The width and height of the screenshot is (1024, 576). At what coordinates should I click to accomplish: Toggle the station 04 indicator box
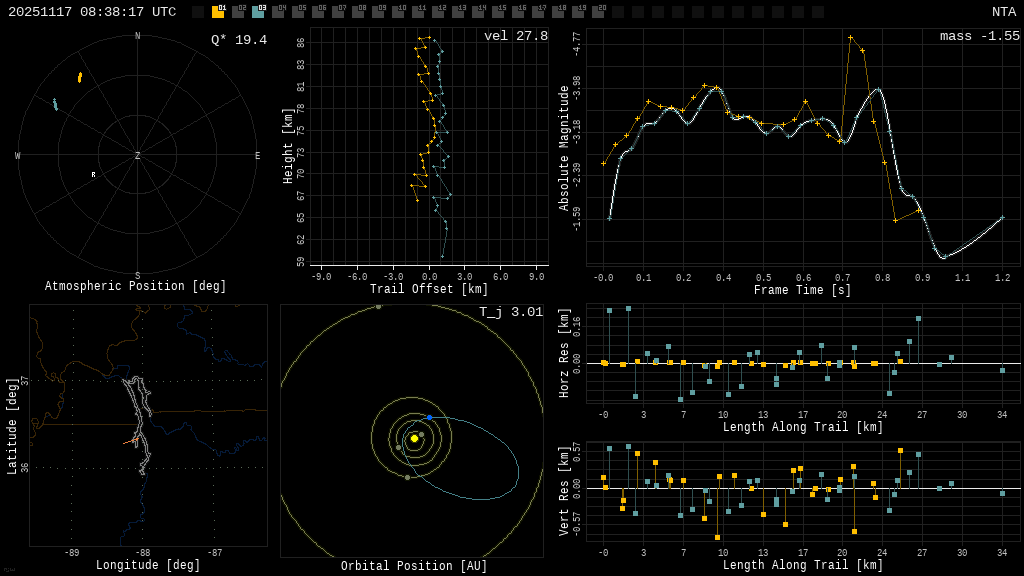pos(278,12)
